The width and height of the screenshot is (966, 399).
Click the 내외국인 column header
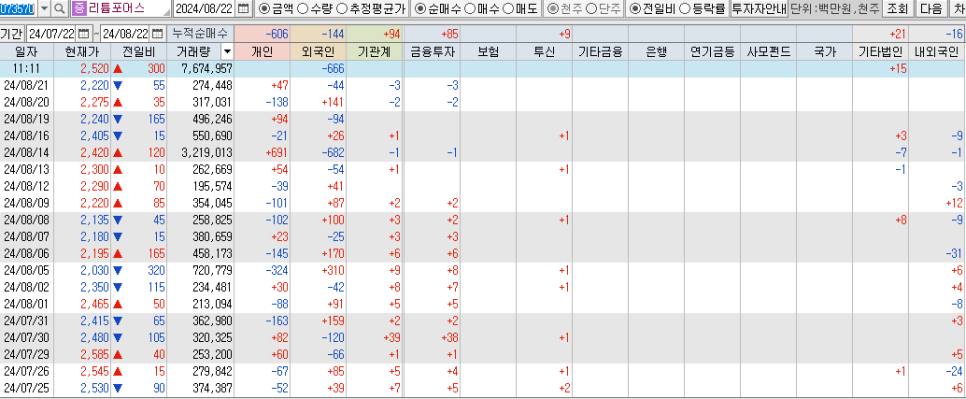[x=936, y=52]
